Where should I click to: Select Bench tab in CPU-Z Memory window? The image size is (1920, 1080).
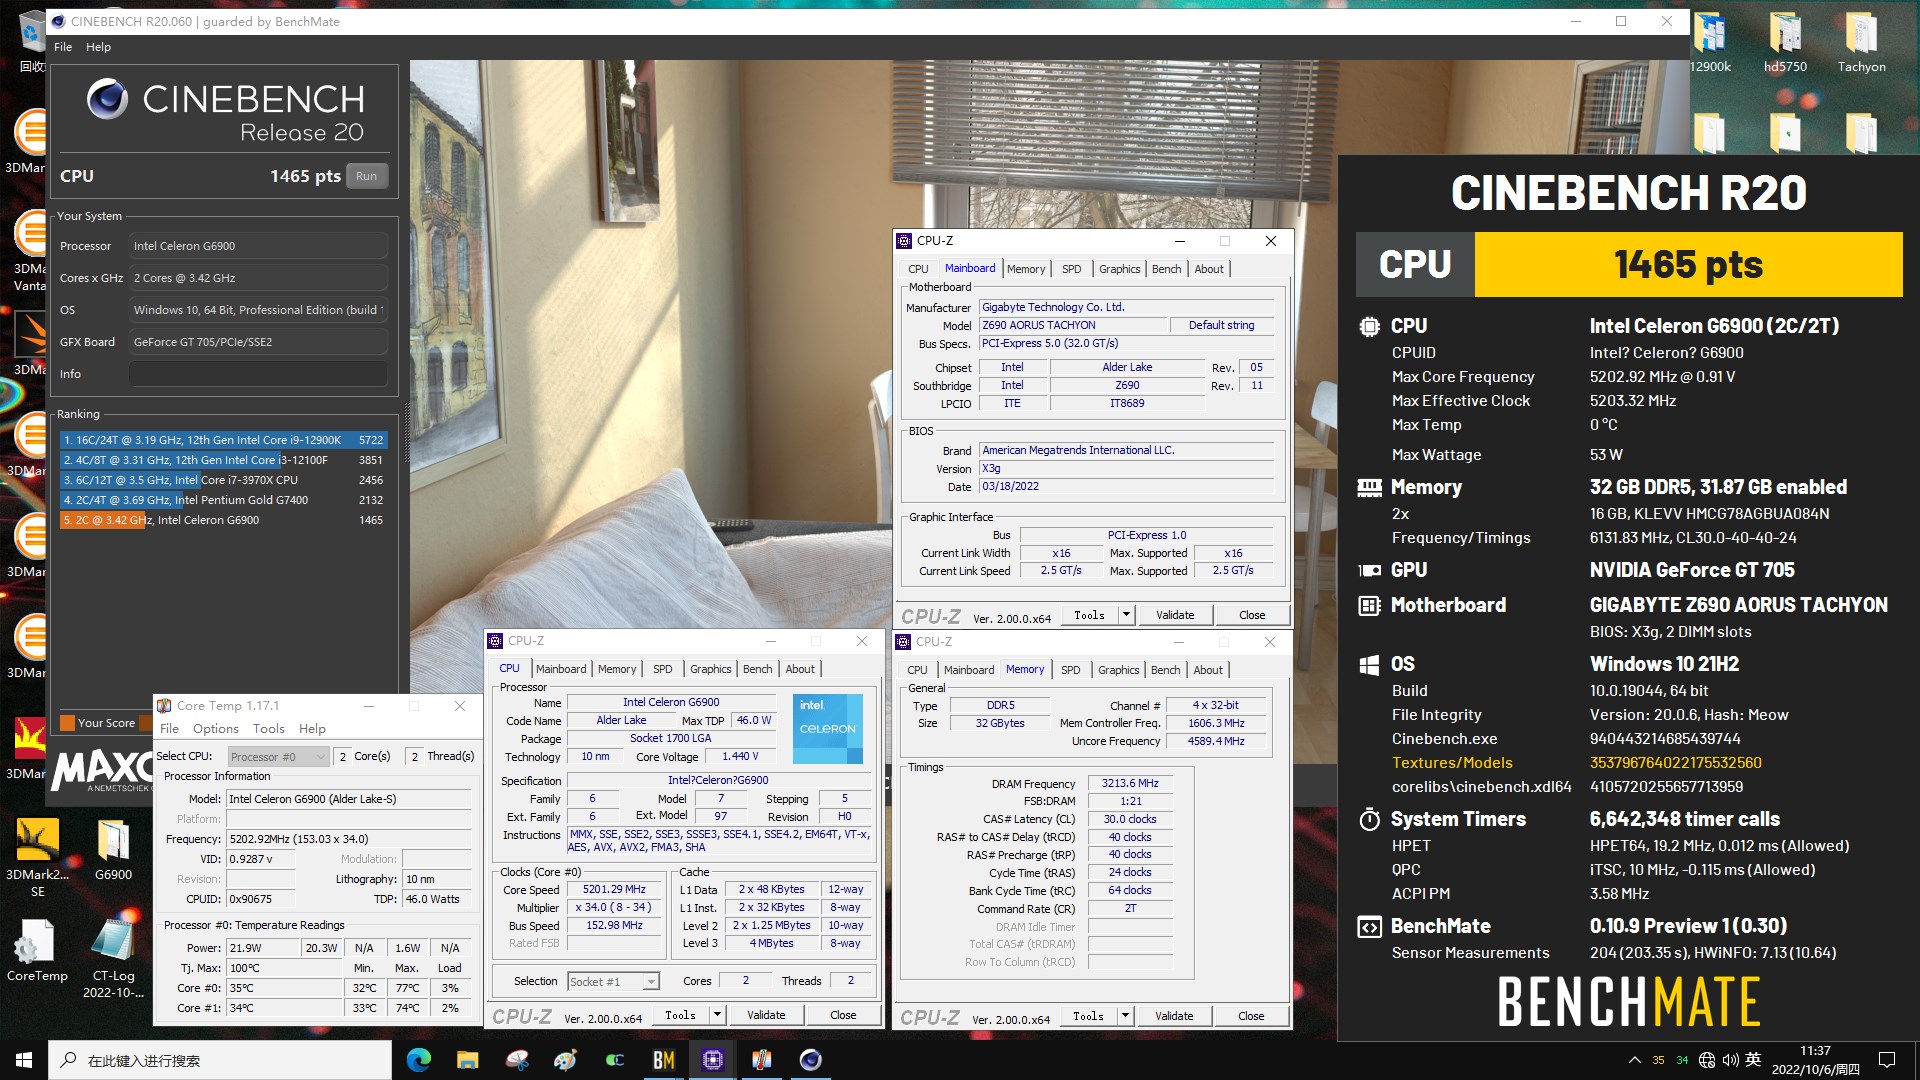(1165, 670)
